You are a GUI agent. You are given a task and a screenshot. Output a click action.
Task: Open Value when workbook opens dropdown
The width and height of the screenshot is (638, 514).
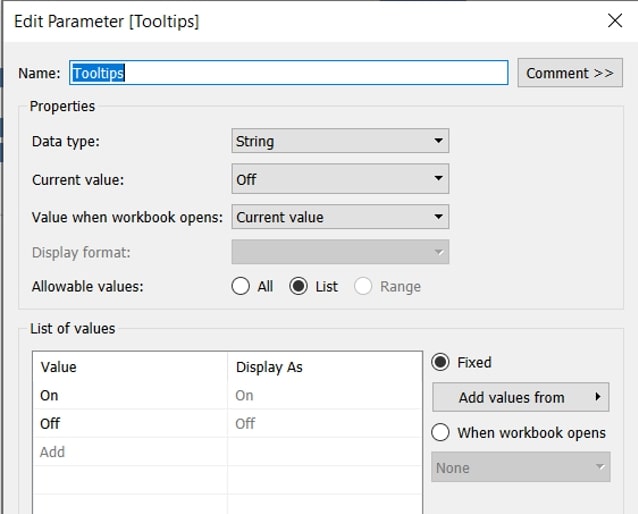click(340, 217)
